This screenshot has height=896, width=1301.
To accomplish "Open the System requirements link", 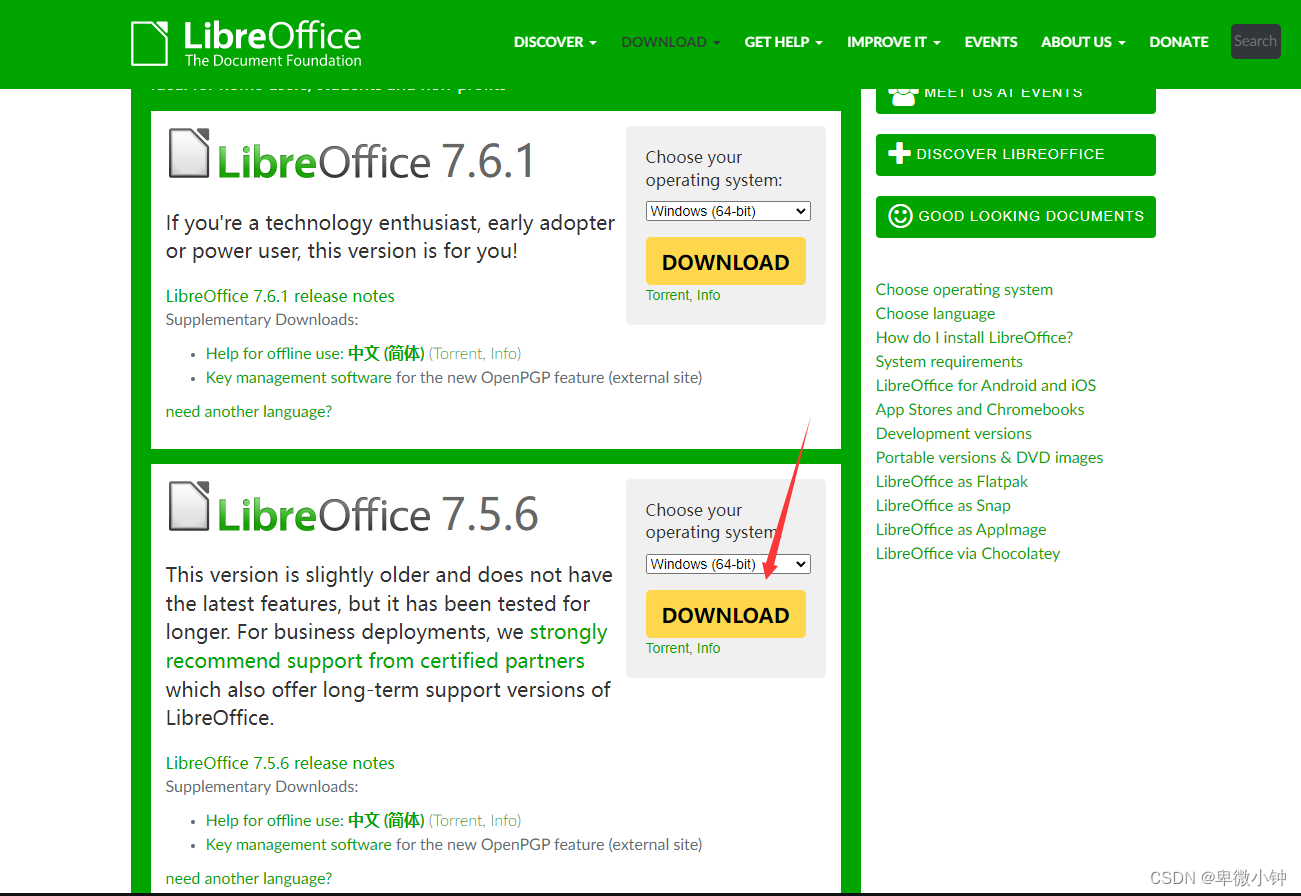I will pos(949,362).
